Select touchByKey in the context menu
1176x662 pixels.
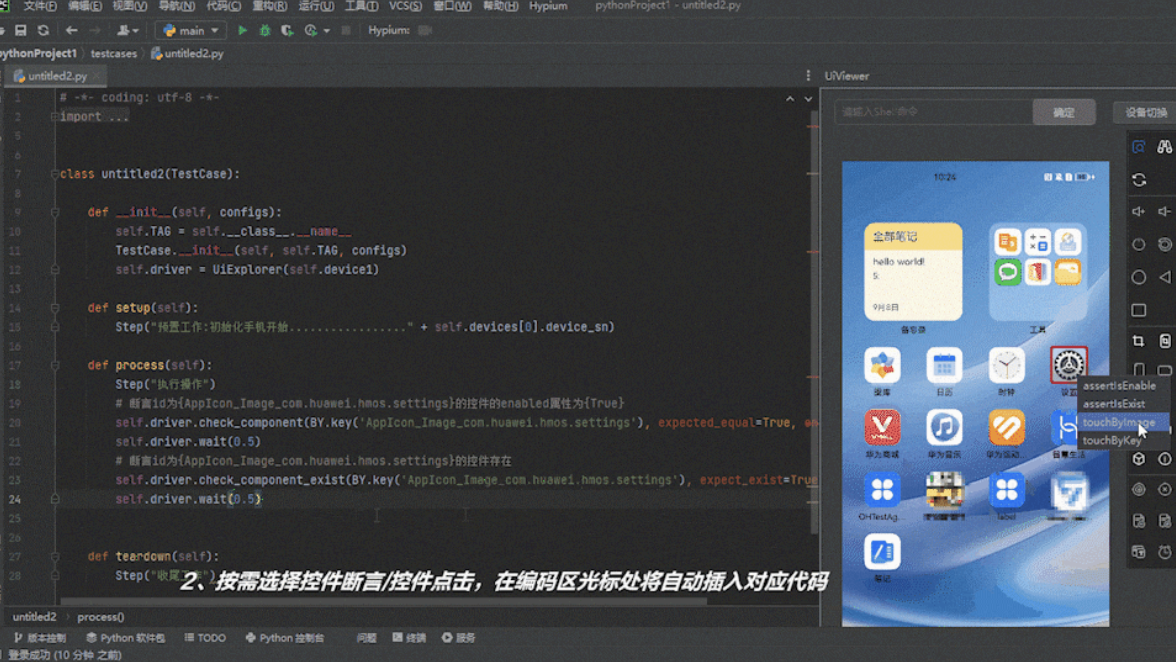point(1111,440)
